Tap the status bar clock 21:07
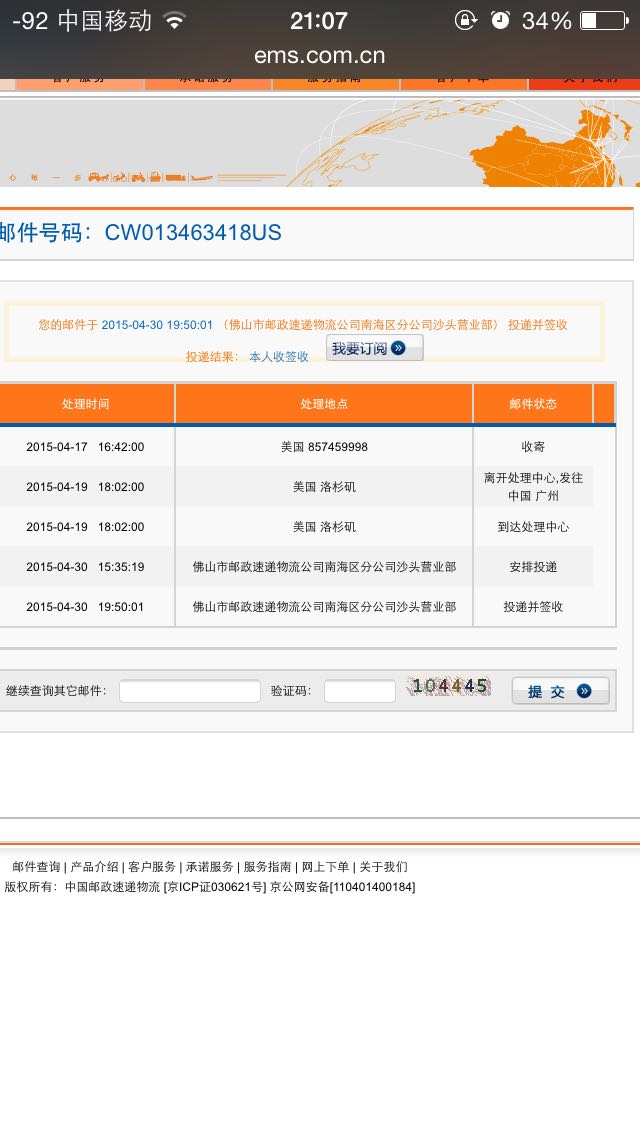The width and height of the screenshot is (640, 1136). tap(319, 20)
